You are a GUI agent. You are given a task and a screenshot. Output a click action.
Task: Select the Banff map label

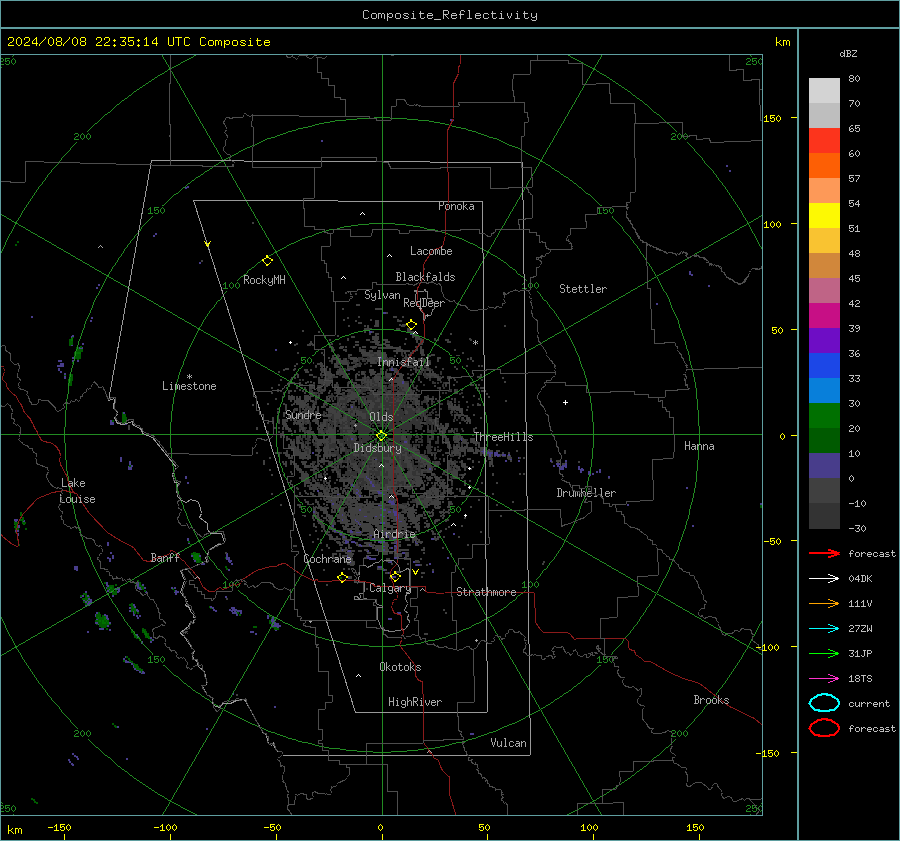pyautogui.click(x=165, y=558)
